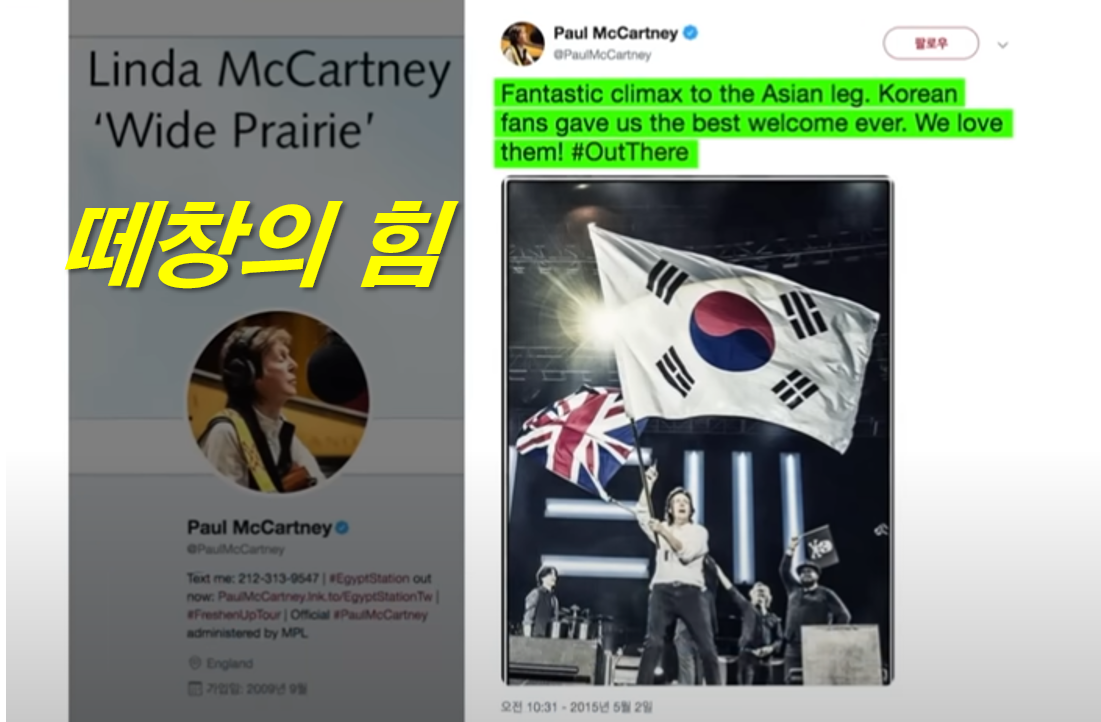Click the Linda McCartney 'Wide Prairie' header banner

click(267, 98)
